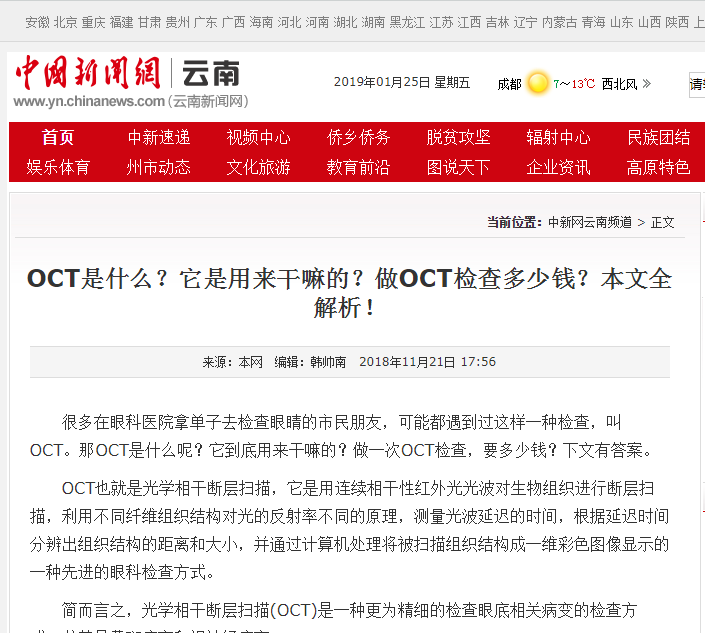
Task: Open the 娱乐体育 menu item
Action: (58, 167)
